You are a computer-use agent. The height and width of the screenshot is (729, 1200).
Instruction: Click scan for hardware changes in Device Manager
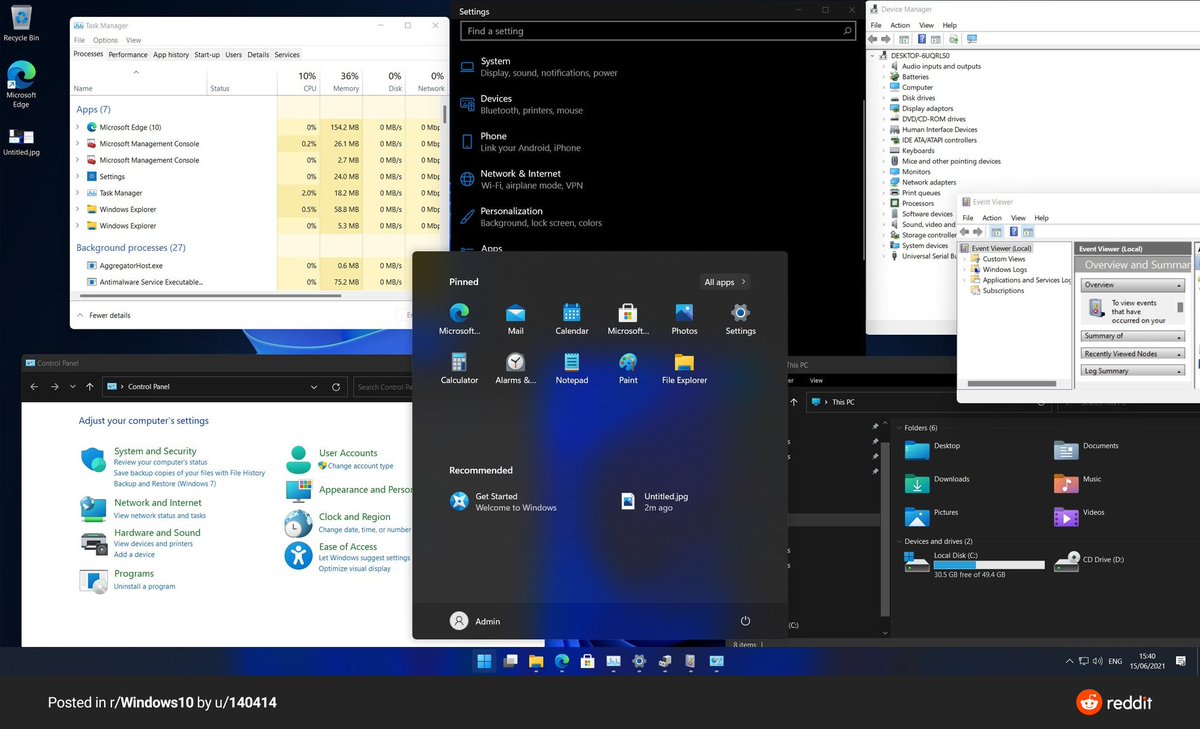pyautogui.click(x=972, y=39)
